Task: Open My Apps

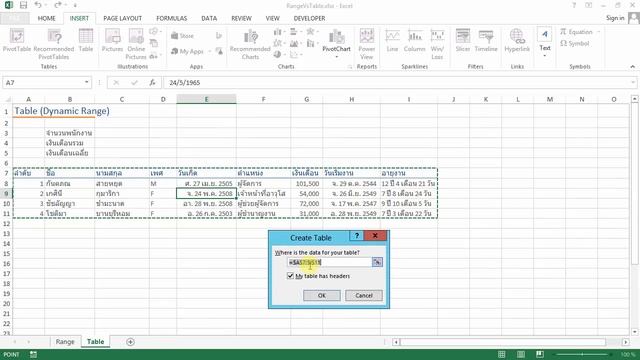Action: click(x=187, y=51)
